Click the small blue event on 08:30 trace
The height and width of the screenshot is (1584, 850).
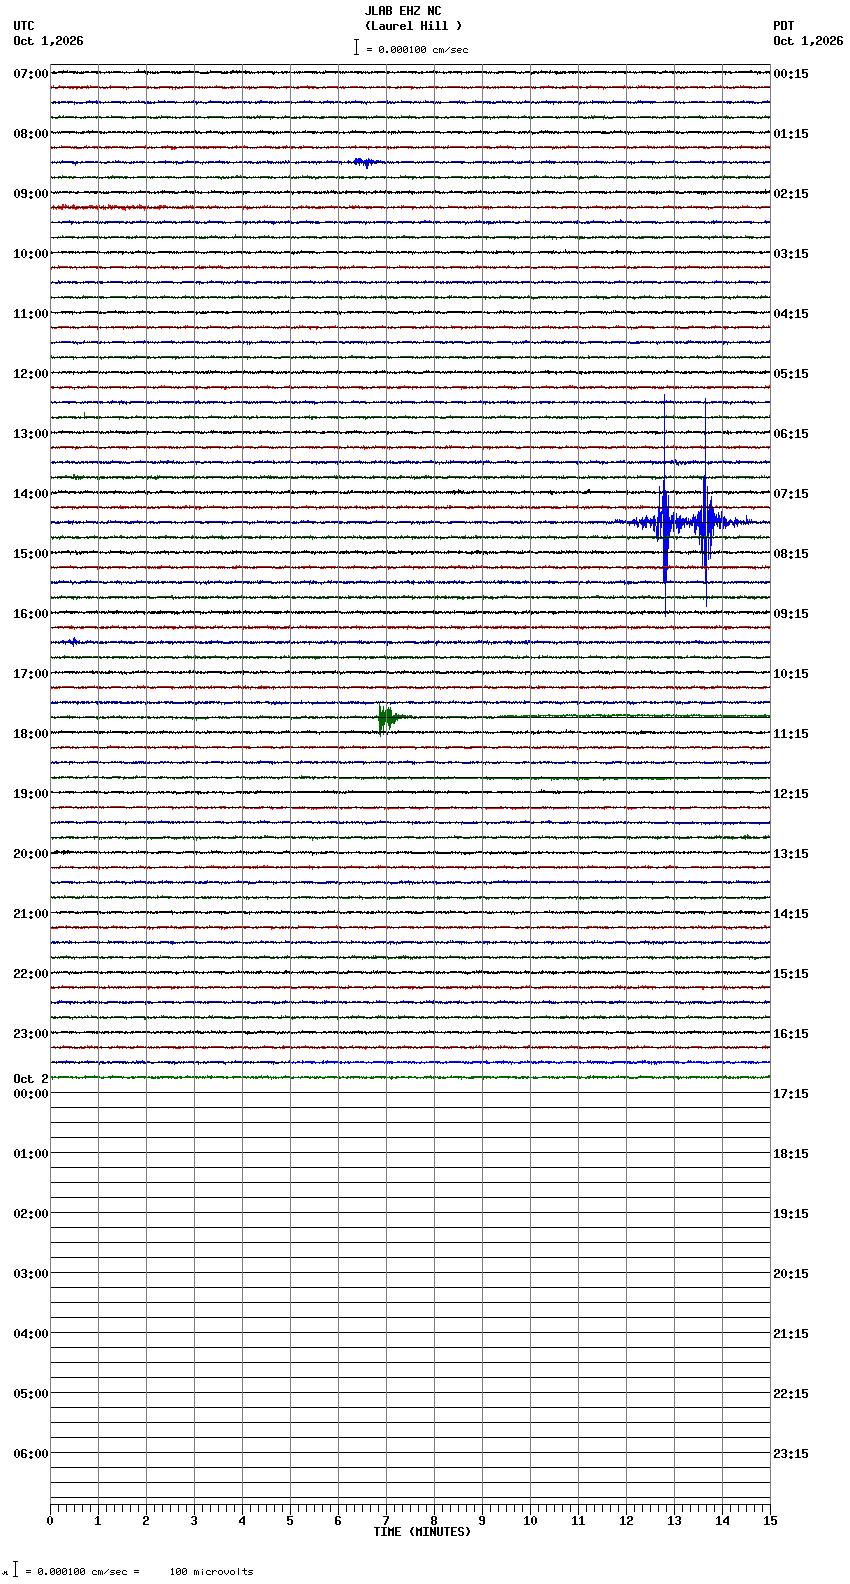[x=365, y=162]
